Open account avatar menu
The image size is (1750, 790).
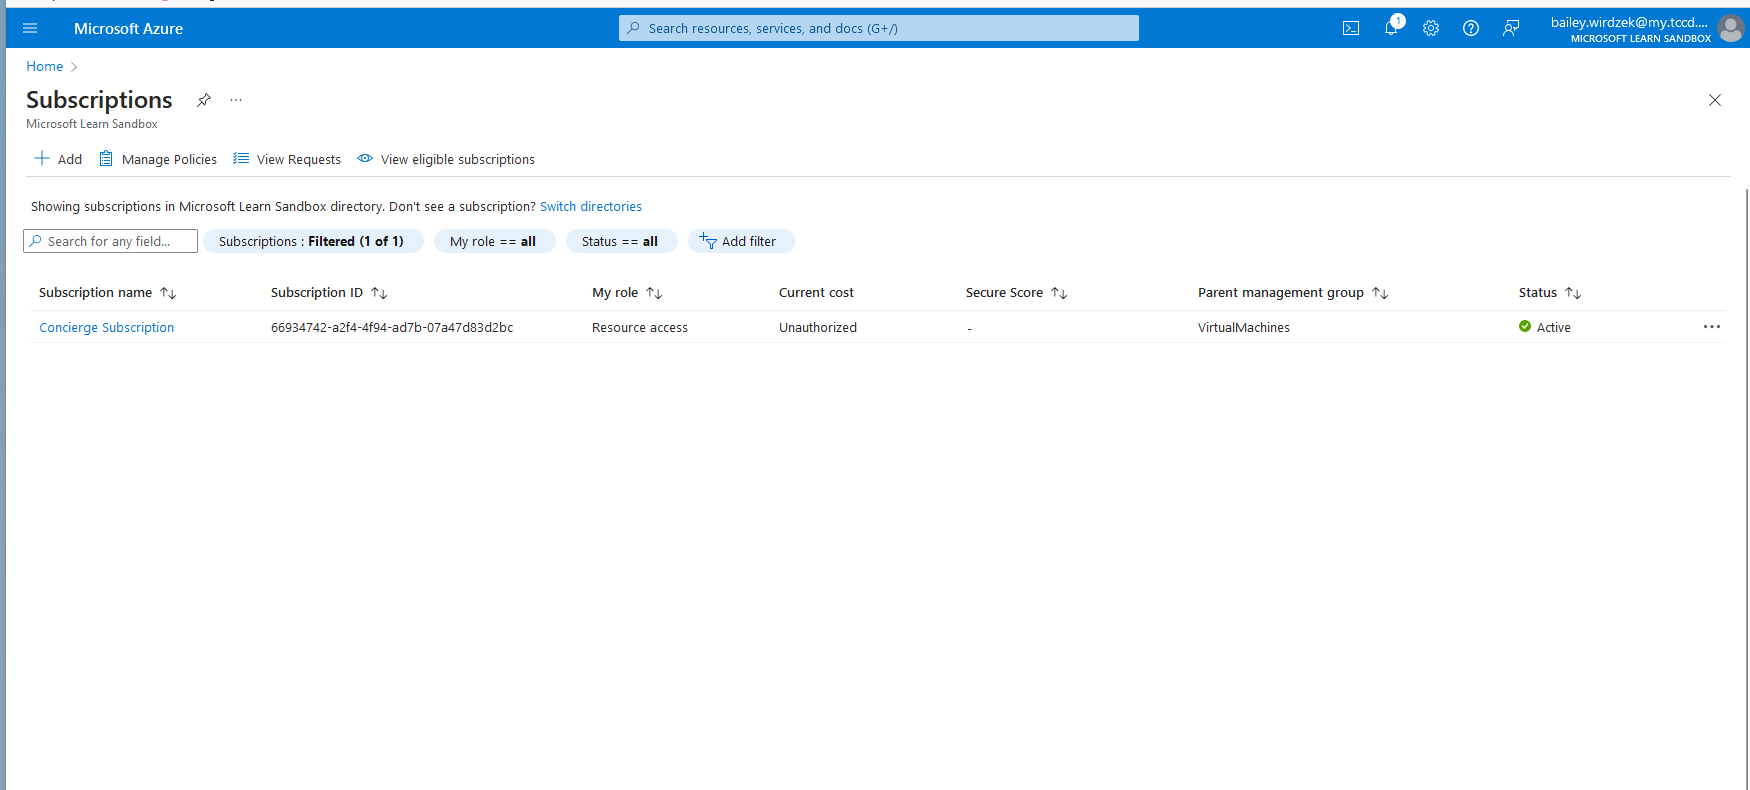1731,28
